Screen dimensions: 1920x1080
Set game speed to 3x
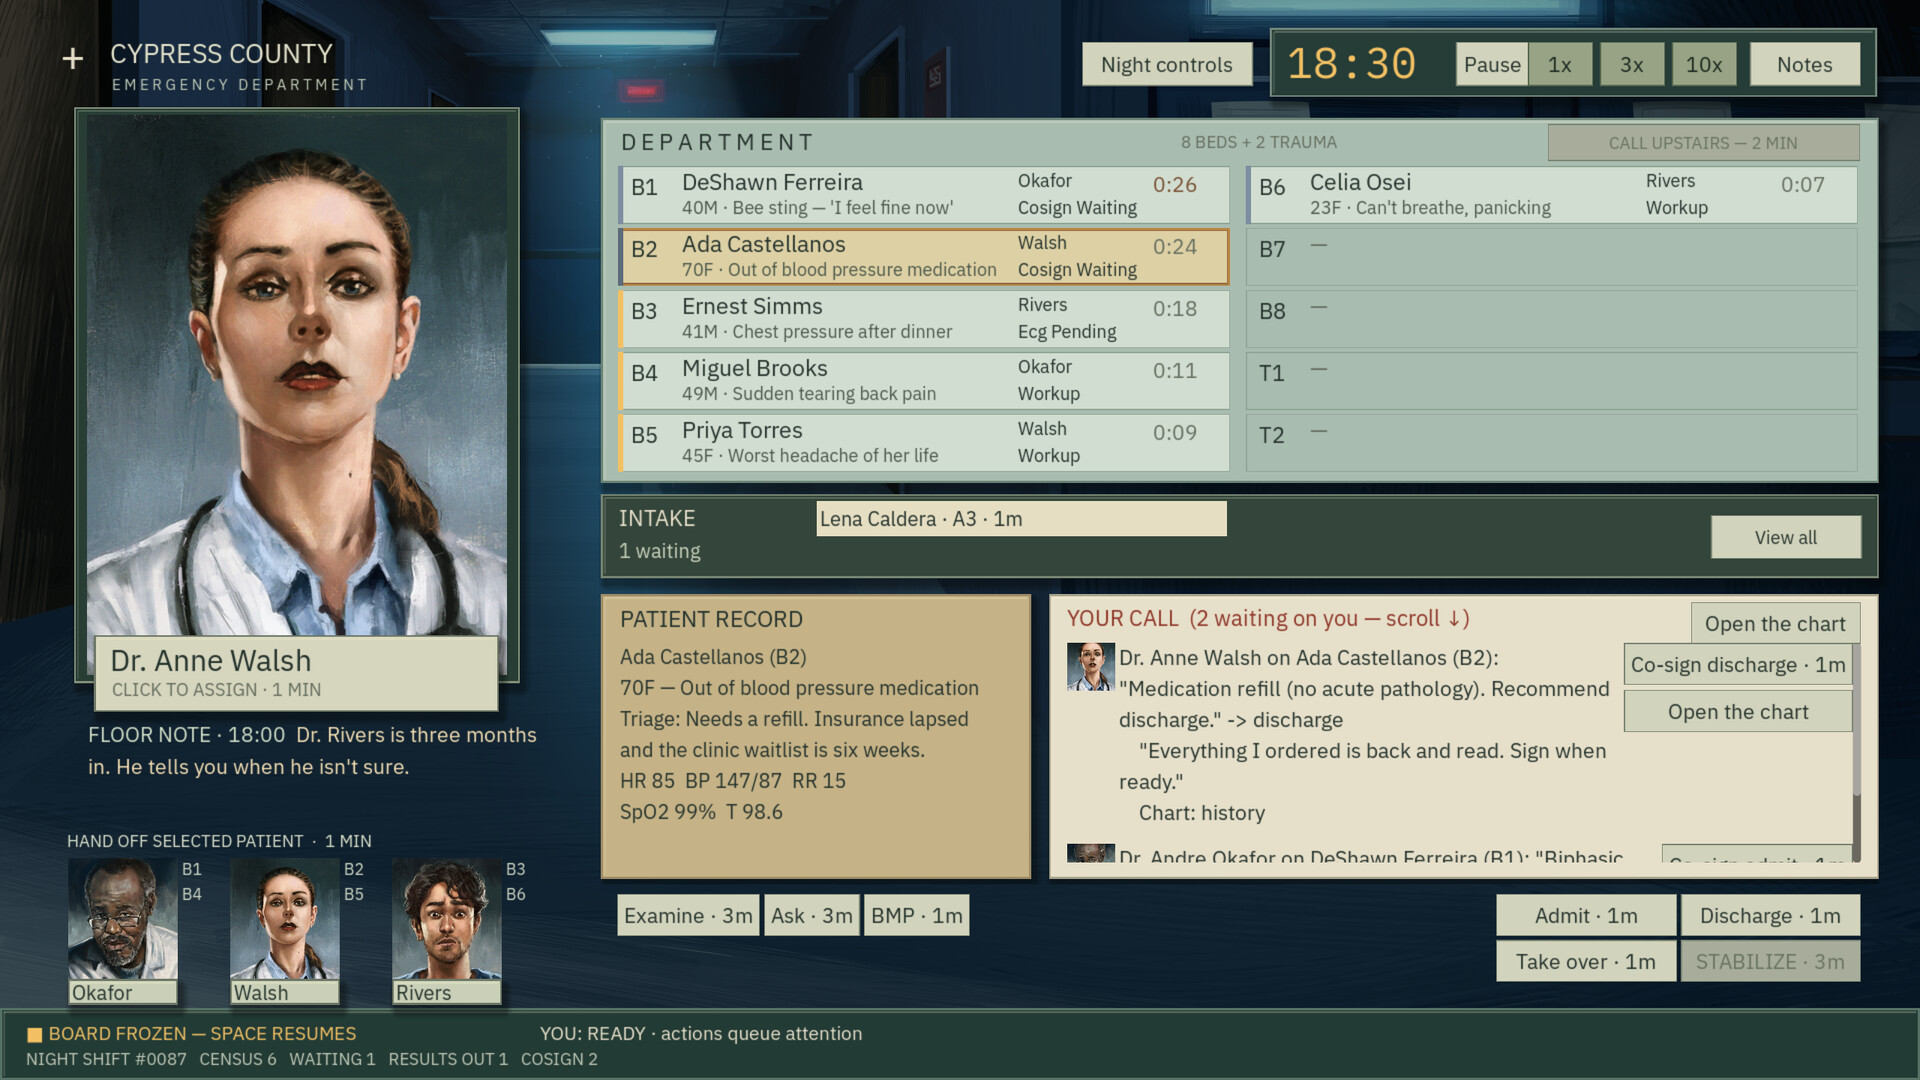(1632, 65)
